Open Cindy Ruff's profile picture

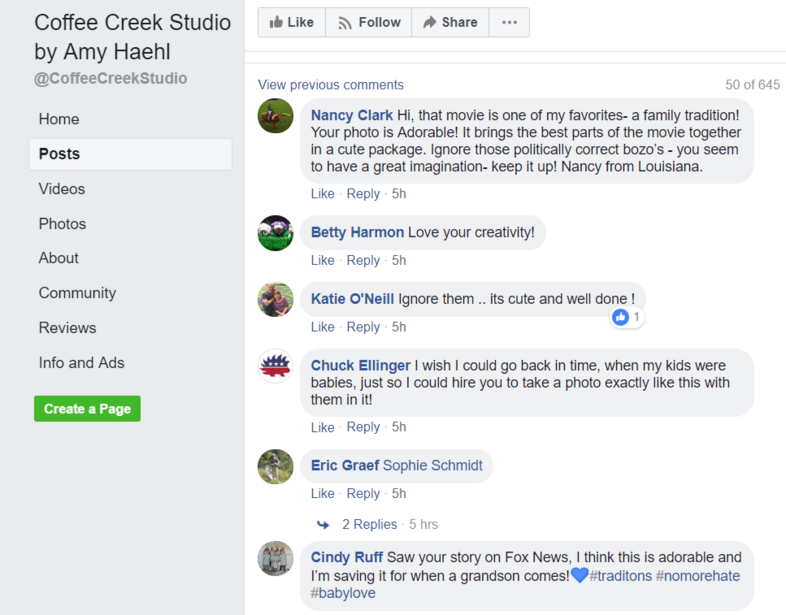click(x=275, y=558)
